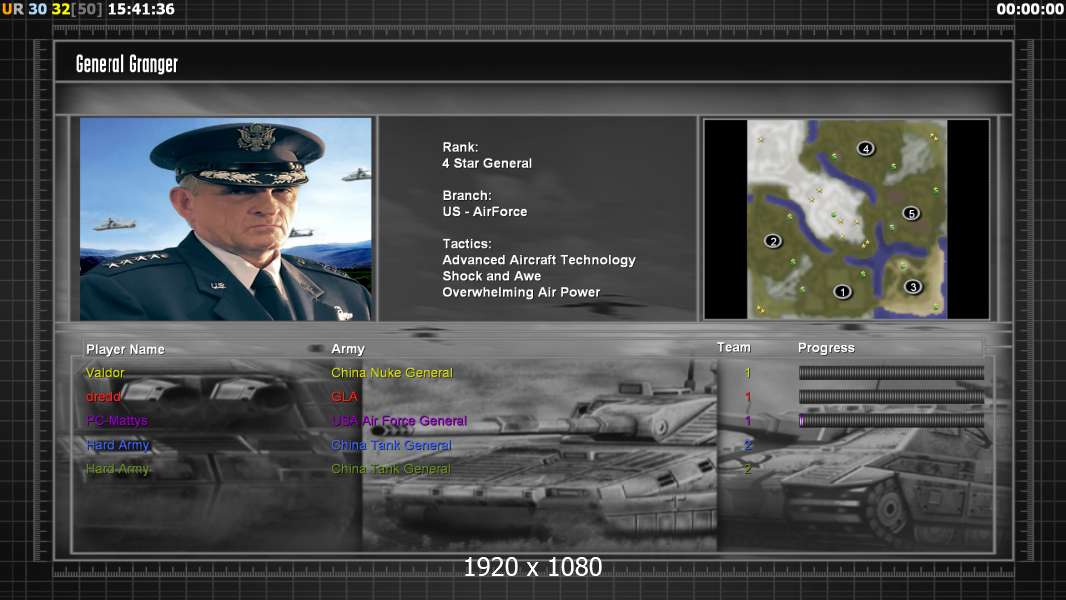
Task: Select the blue "Hard Army" player name
Action: coord(118,445)
